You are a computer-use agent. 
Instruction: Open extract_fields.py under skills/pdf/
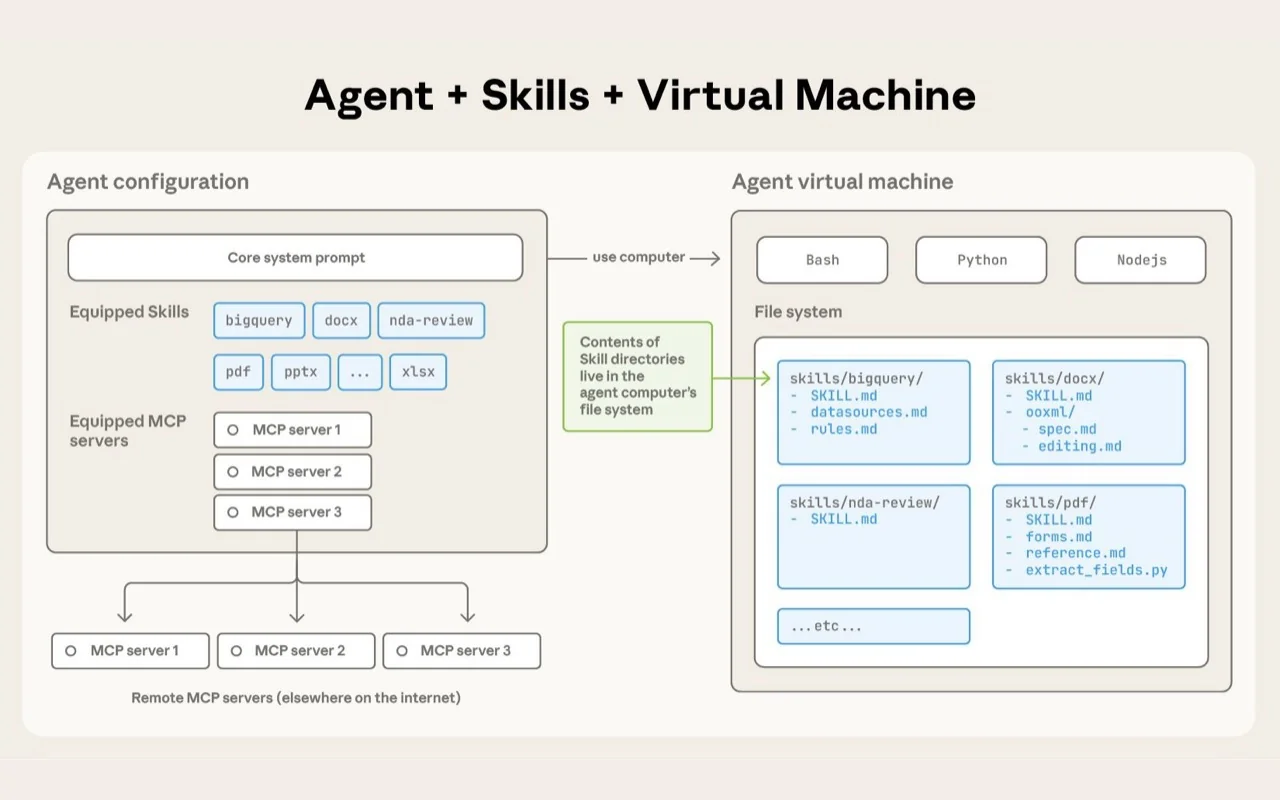pos(1097,571)
